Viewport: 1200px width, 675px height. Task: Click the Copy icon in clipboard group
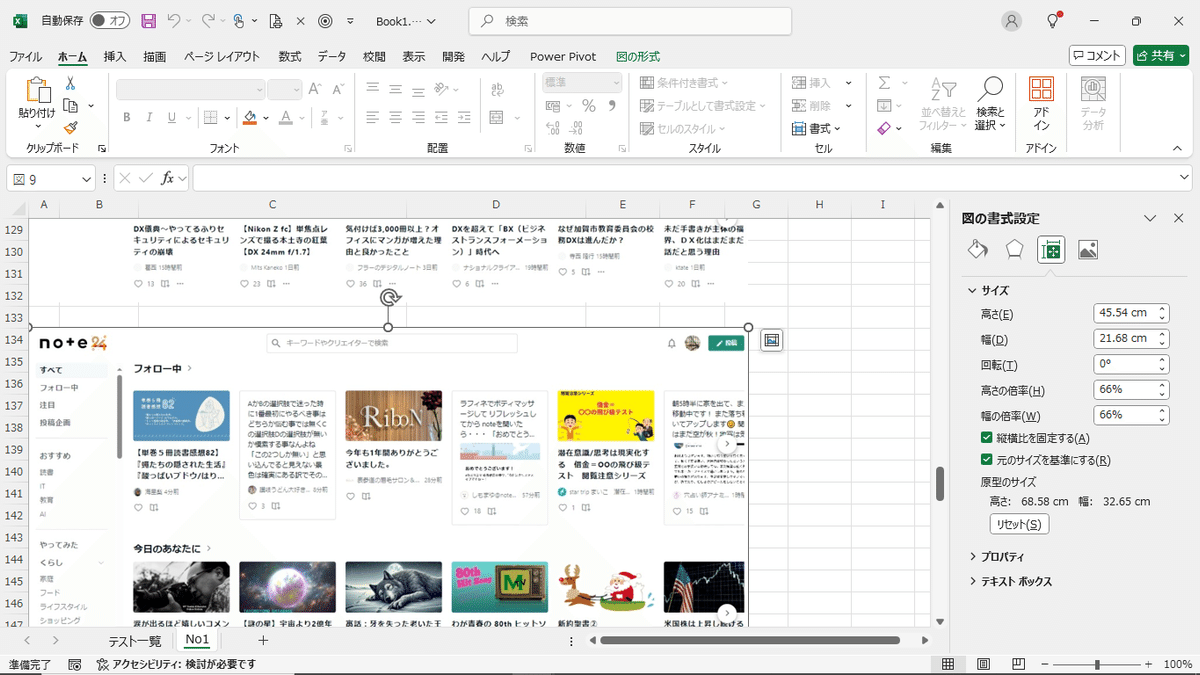pos(71,105)
